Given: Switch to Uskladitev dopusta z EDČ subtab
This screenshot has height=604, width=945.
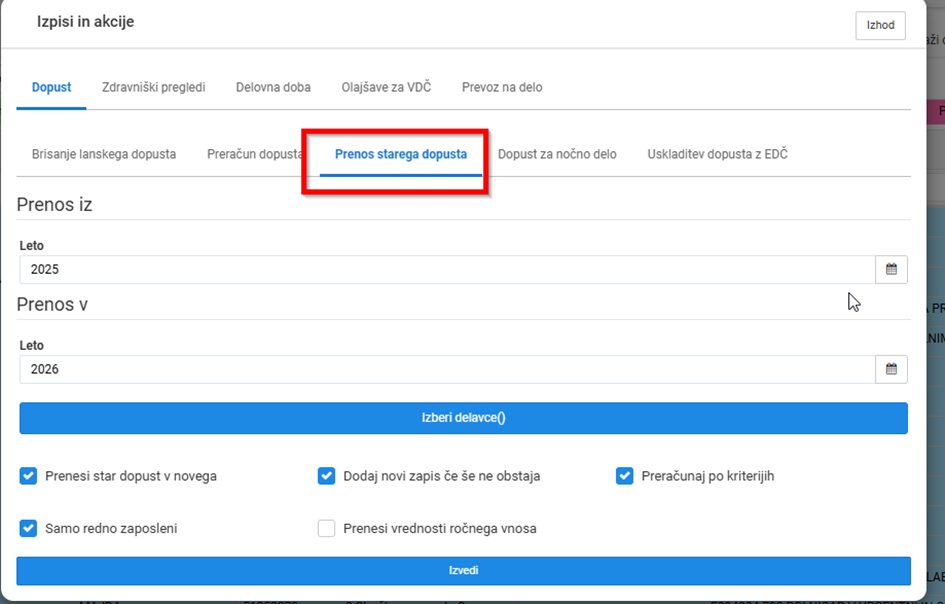Looking at the screenshot, I should point(717,154).
